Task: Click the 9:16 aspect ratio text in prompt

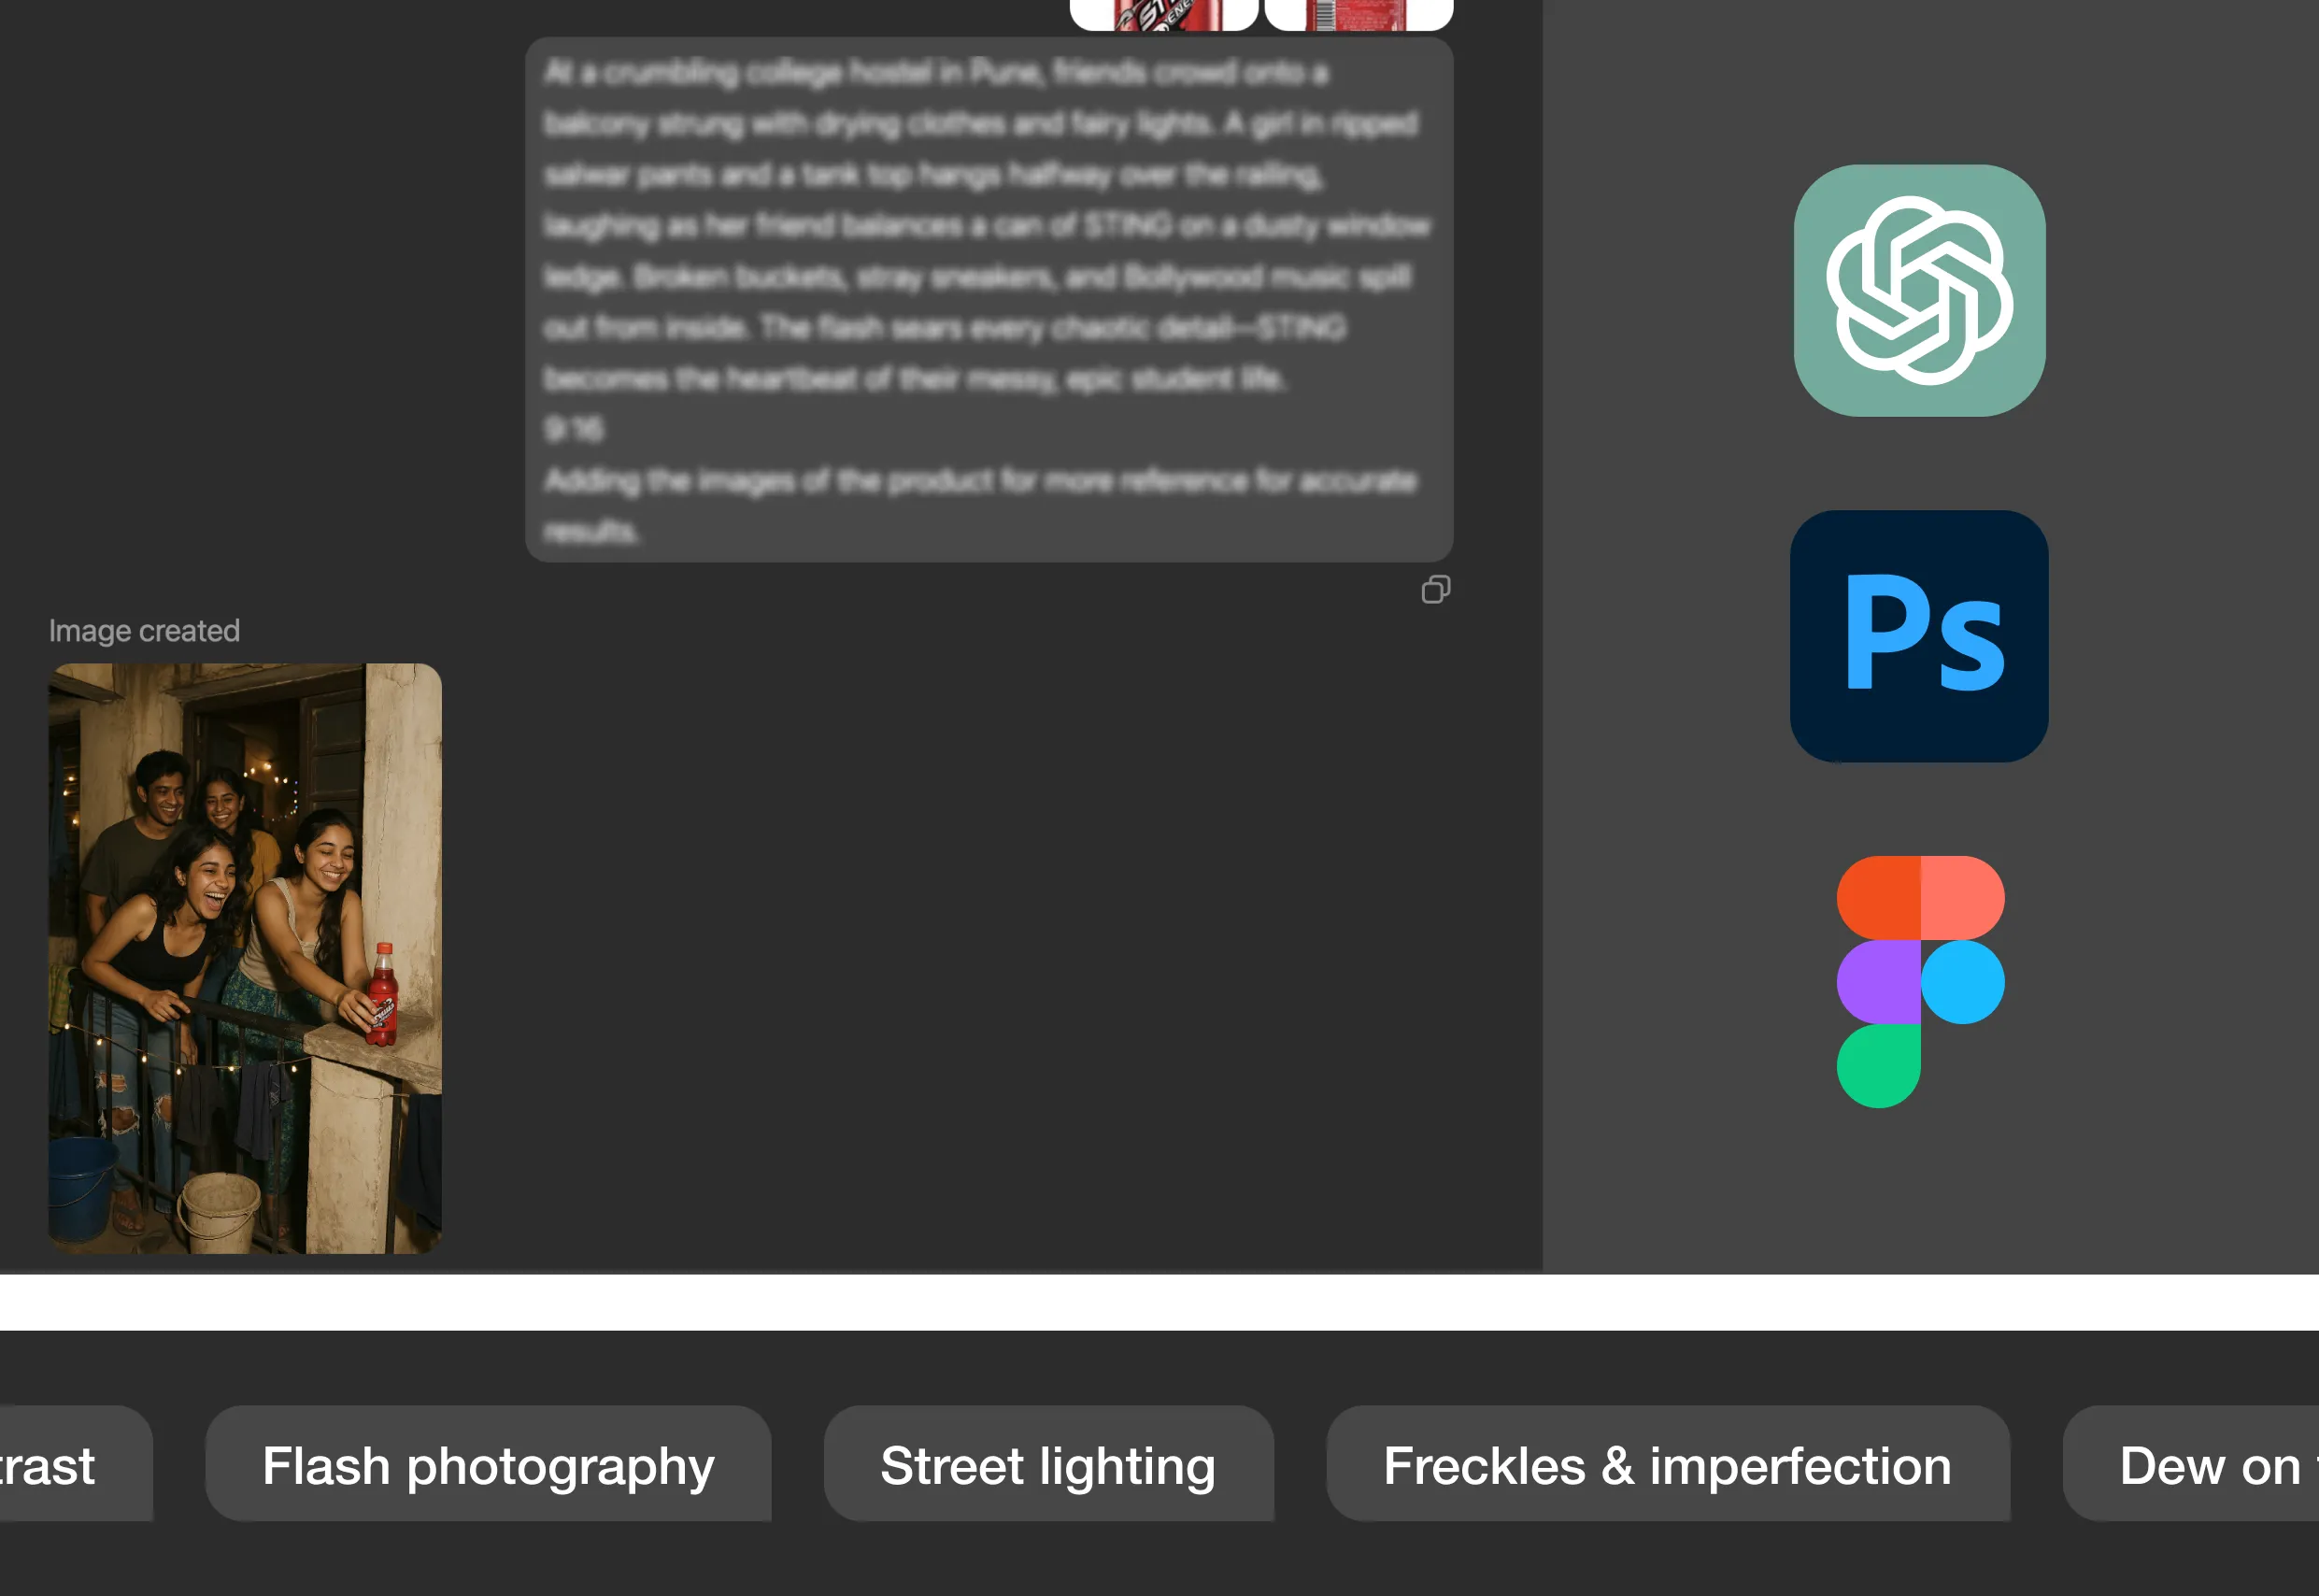Action: (x=573, y=429)
